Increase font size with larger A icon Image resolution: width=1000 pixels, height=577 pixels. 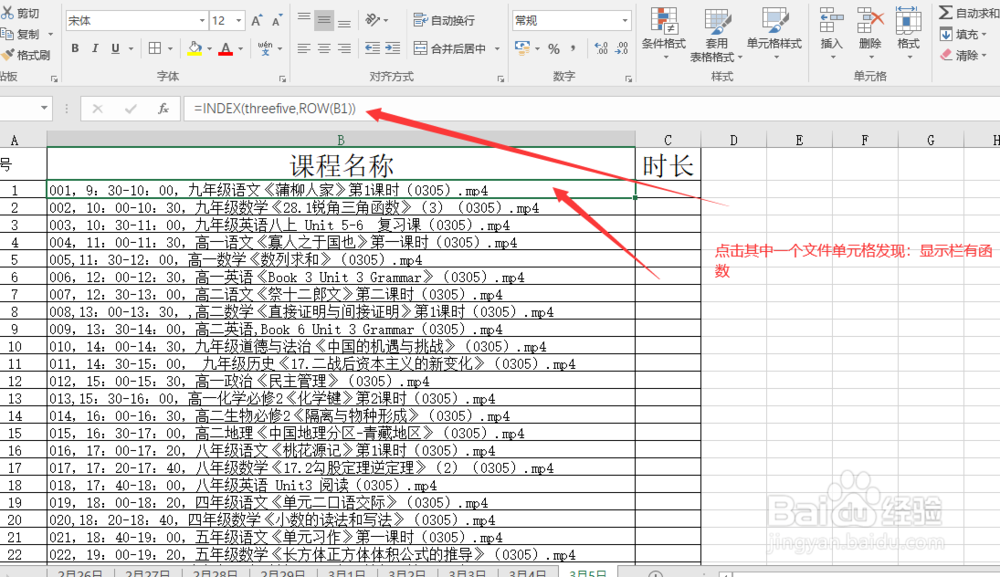[x=256, y=20]
